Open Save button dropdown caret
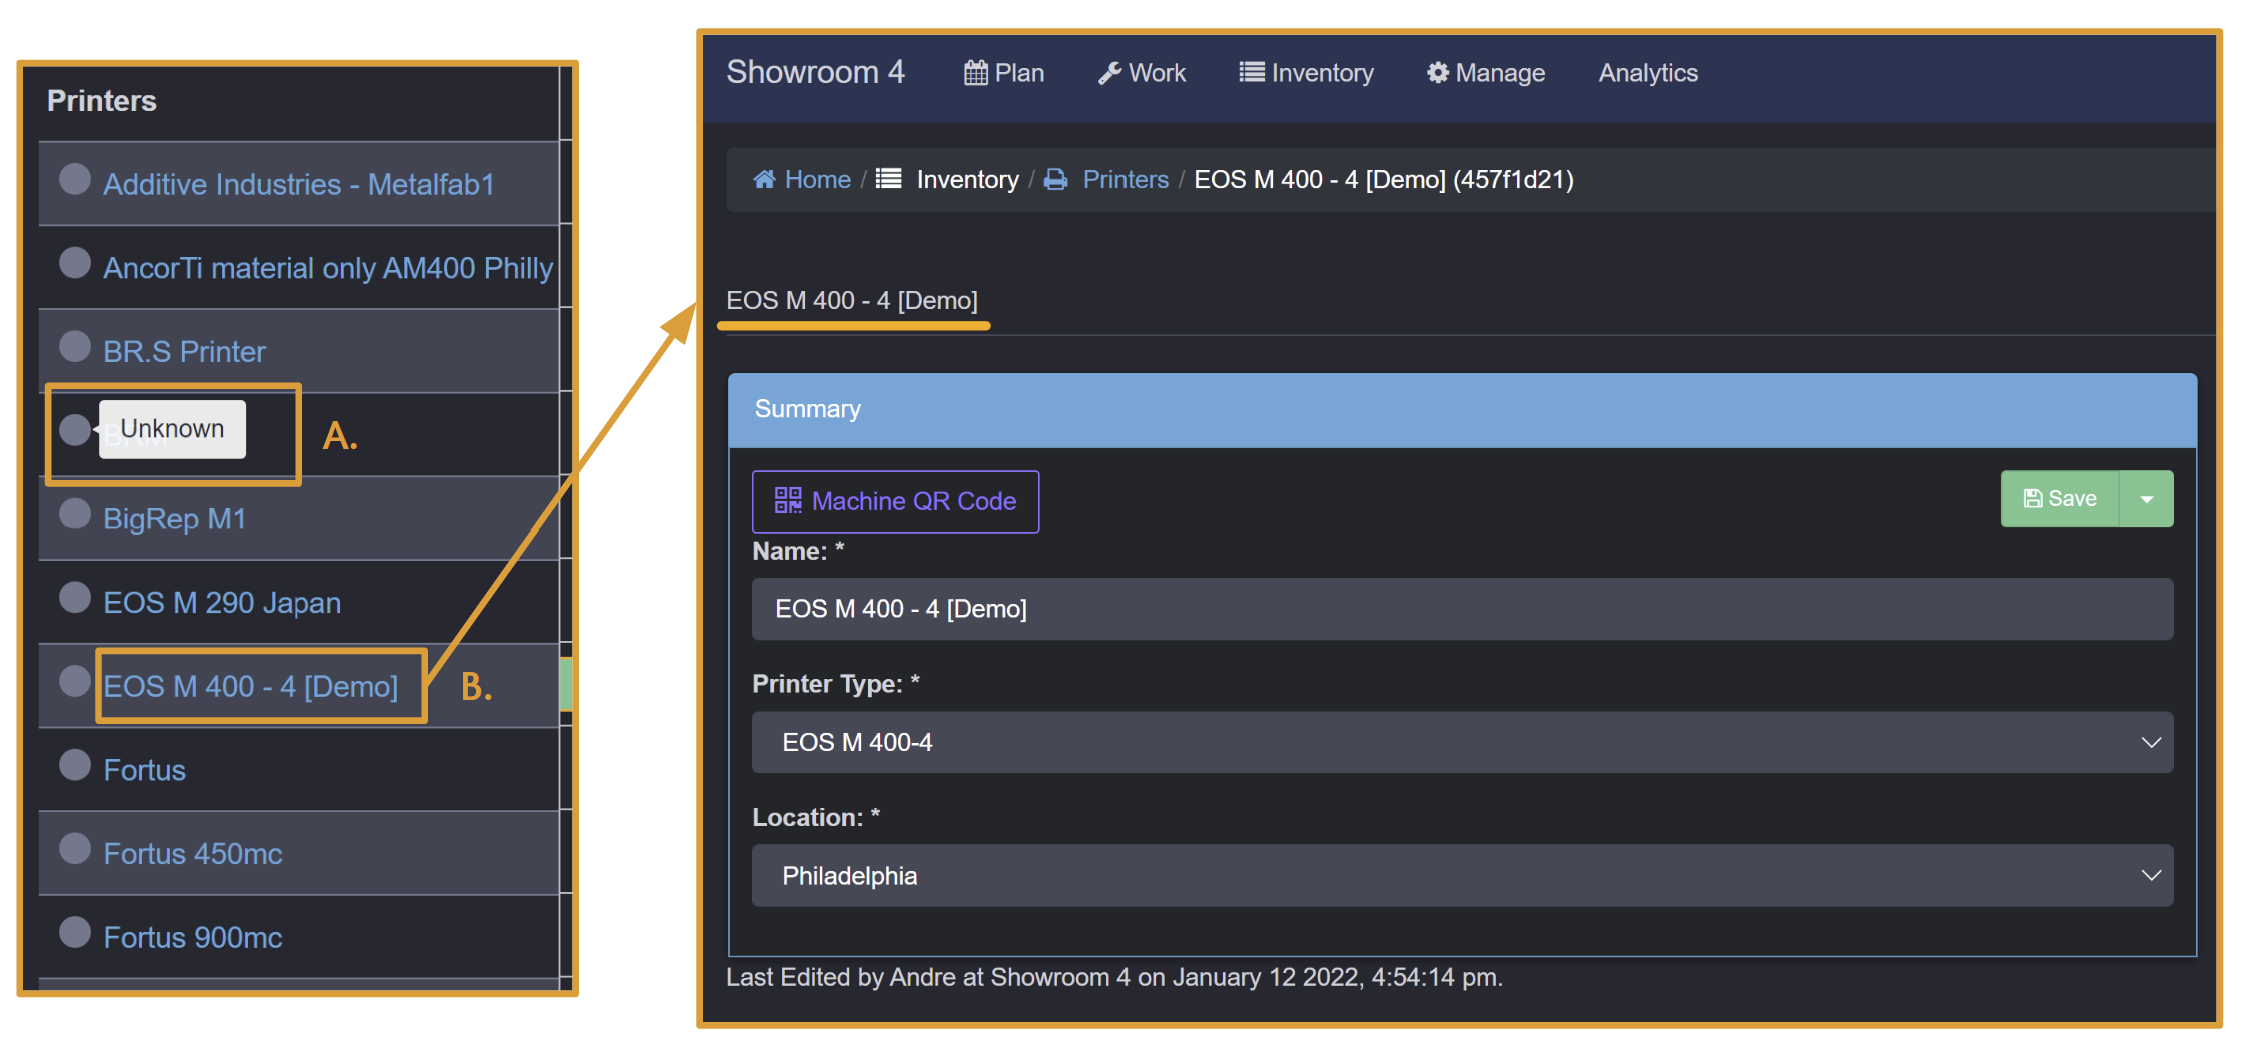 [2146, 498]
